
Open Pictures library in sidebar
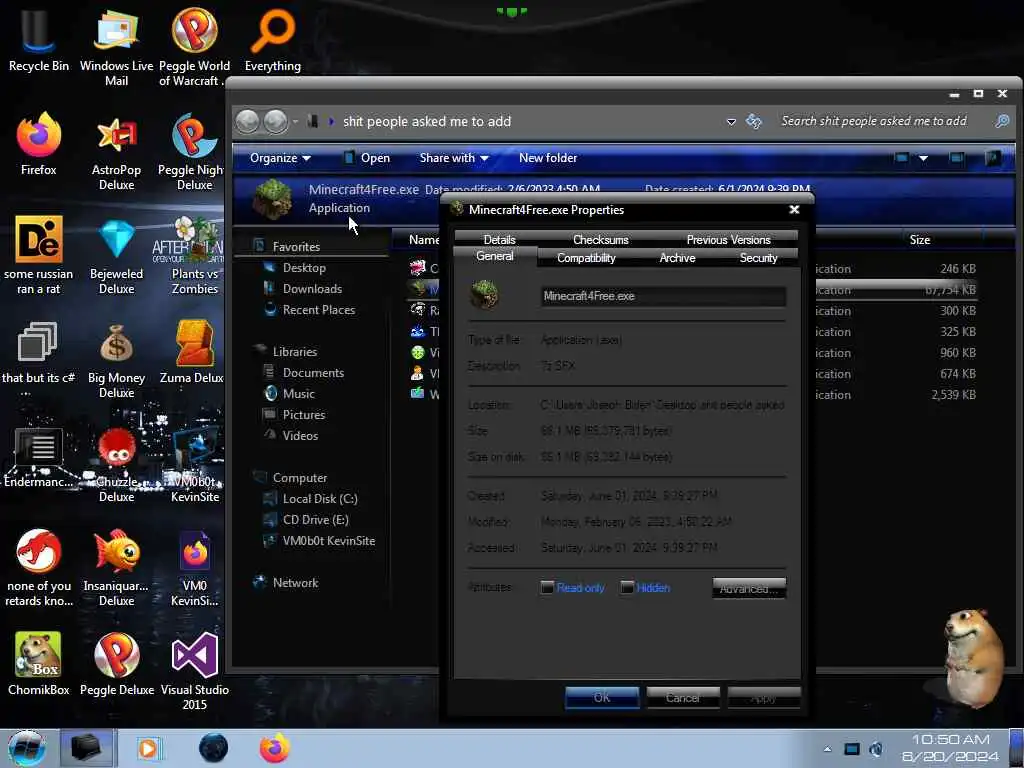tap(304, 414)
